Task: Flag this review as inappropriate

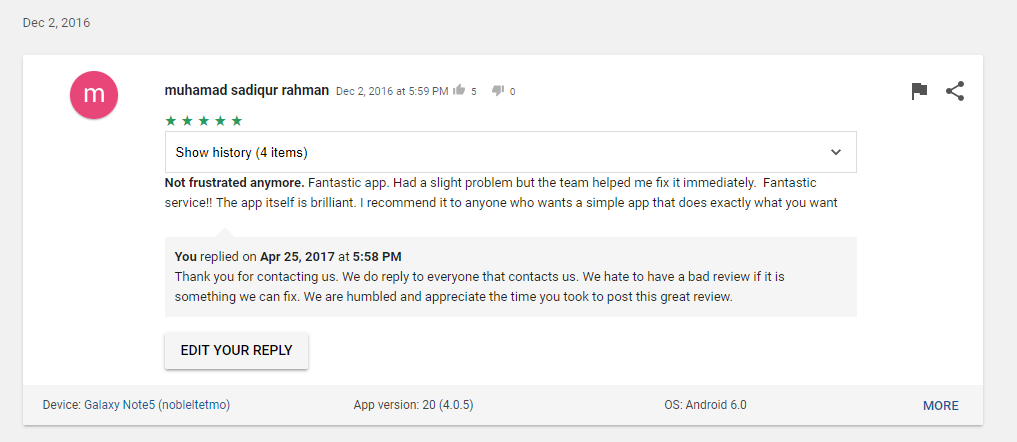Action: click(x=919, y=92)
